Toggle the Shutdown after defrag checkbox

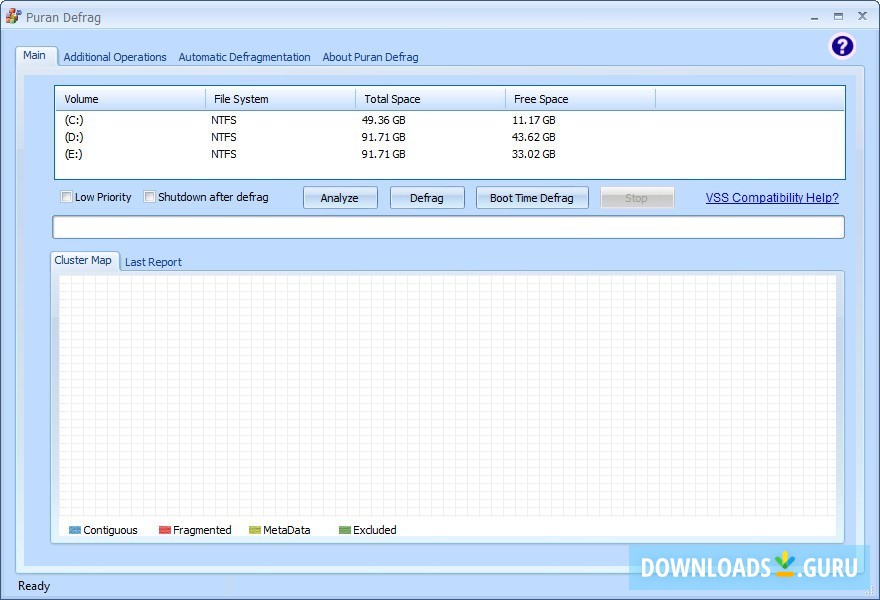(x=150, y=197)
